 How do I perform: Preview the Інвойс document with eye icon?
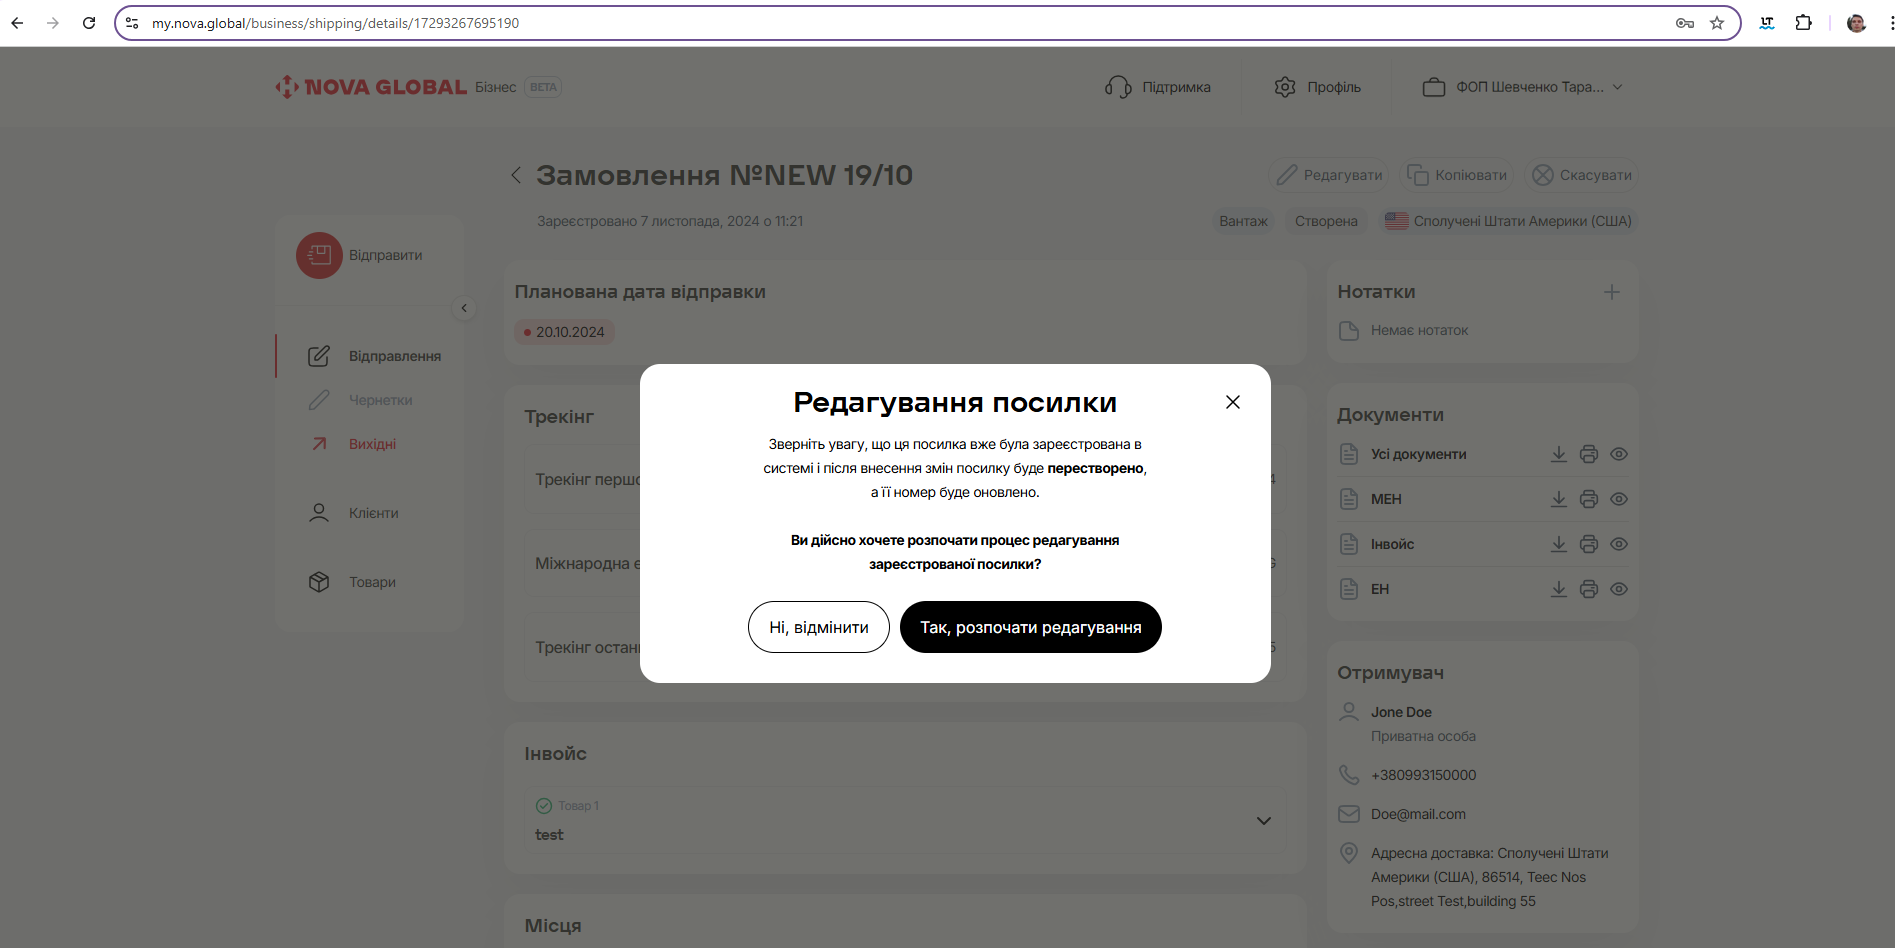tap(1619, 544)
